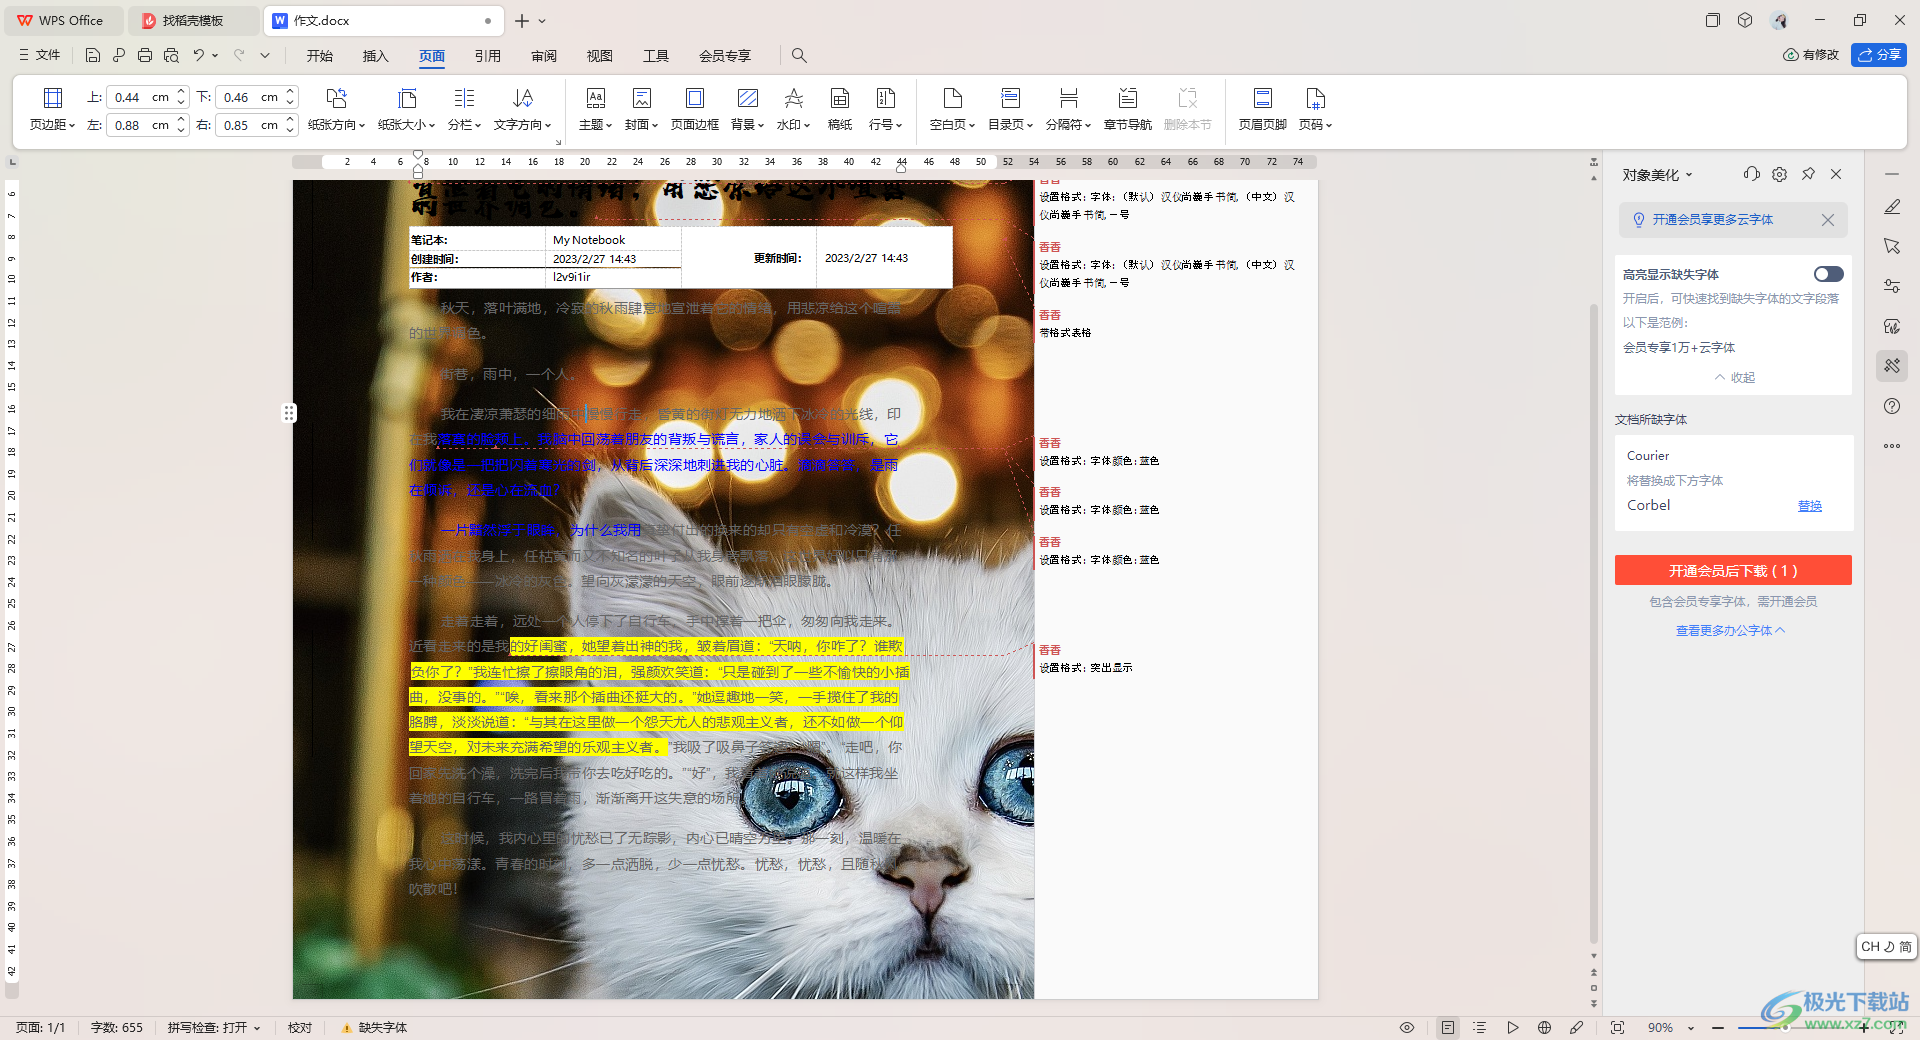
Task: Click the help question mark in sidebar
Action: [1891, 406]
